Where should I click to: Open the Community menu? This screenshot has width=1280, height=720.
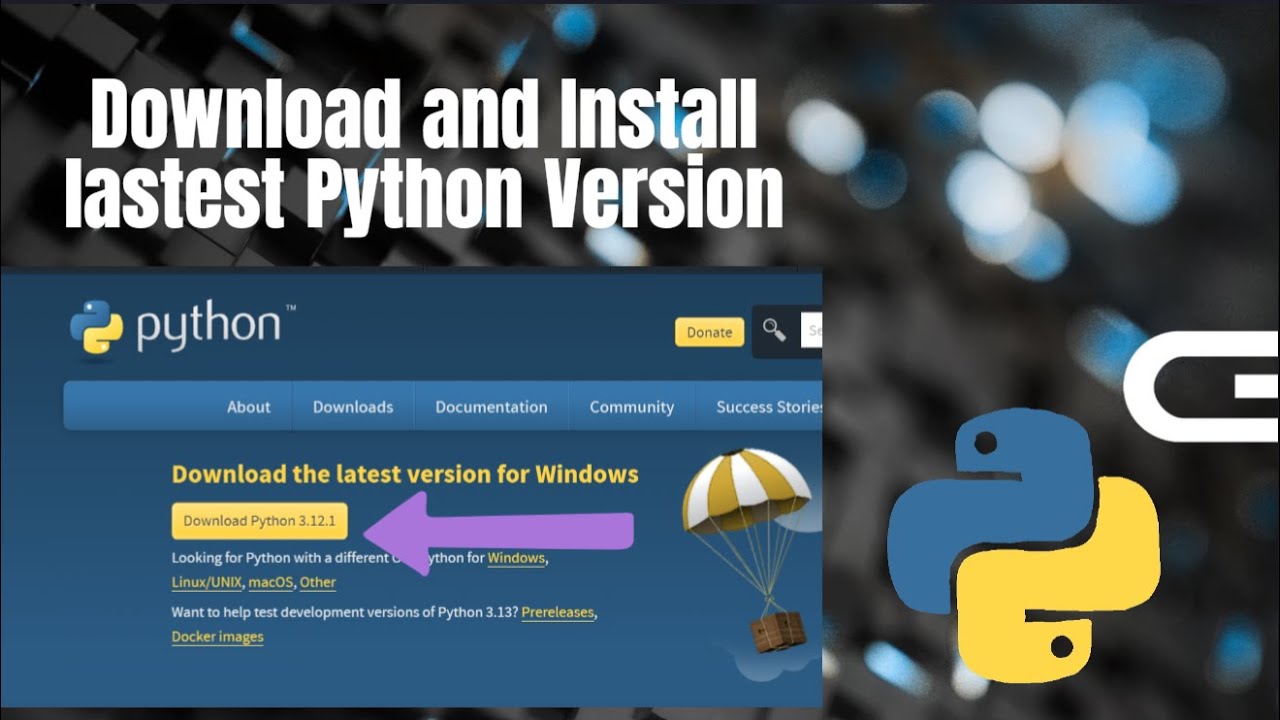(631, 406)
